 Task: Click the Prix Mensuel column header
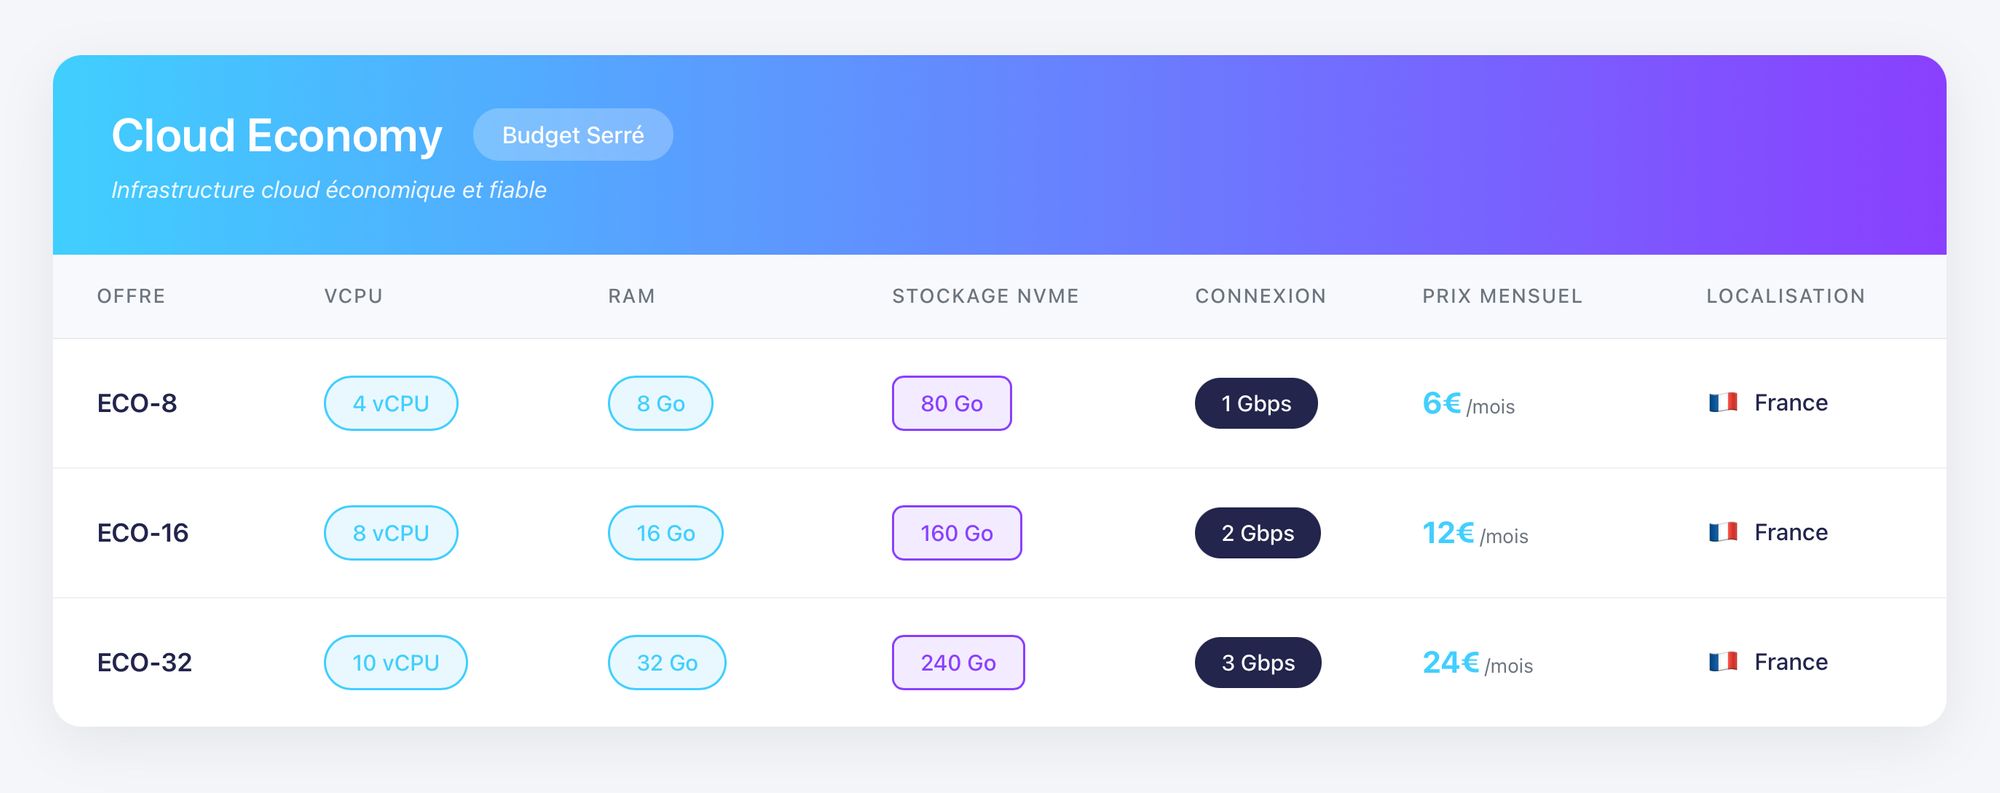coord(1502,296)
